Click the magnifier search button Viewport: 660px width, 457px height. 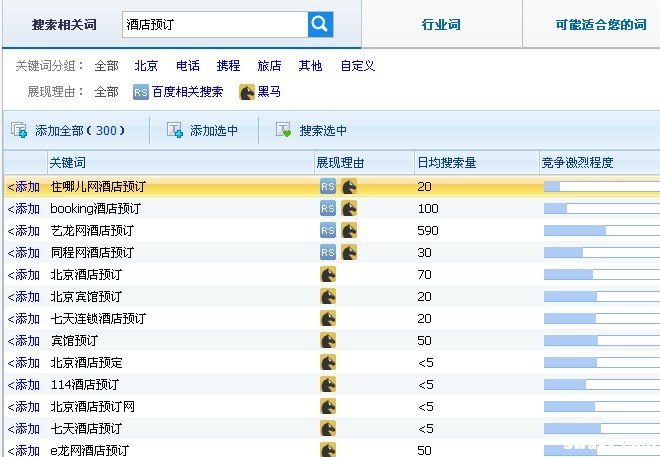[x=320, y=24]
